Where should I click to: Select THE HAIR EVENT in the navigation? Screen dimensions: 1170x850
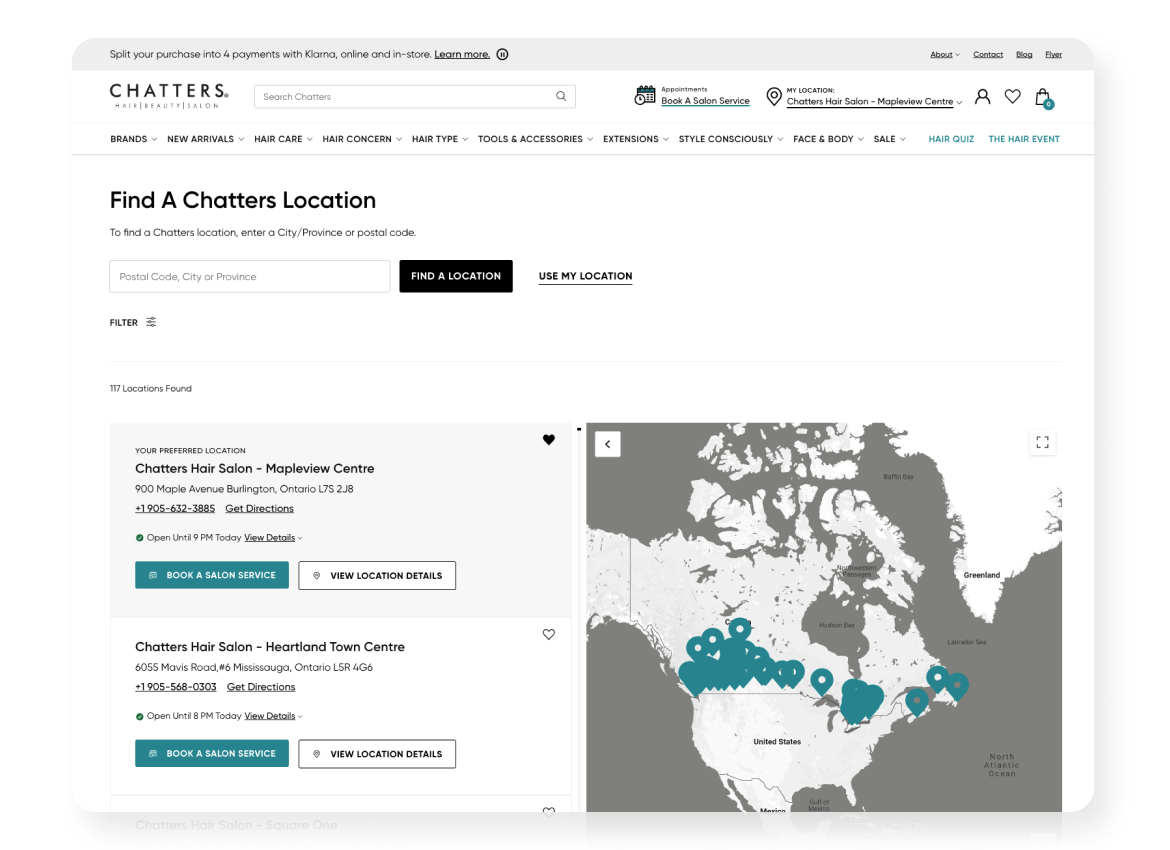pos(1024,139)
